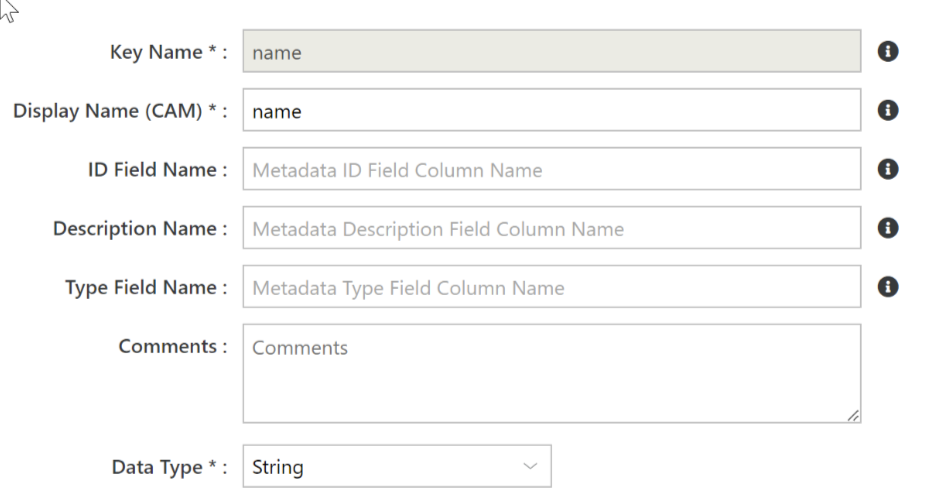The width and height of the screenshot is (927, 490).
Task: Click the ID Field Name label
Action: coord(157,170)
